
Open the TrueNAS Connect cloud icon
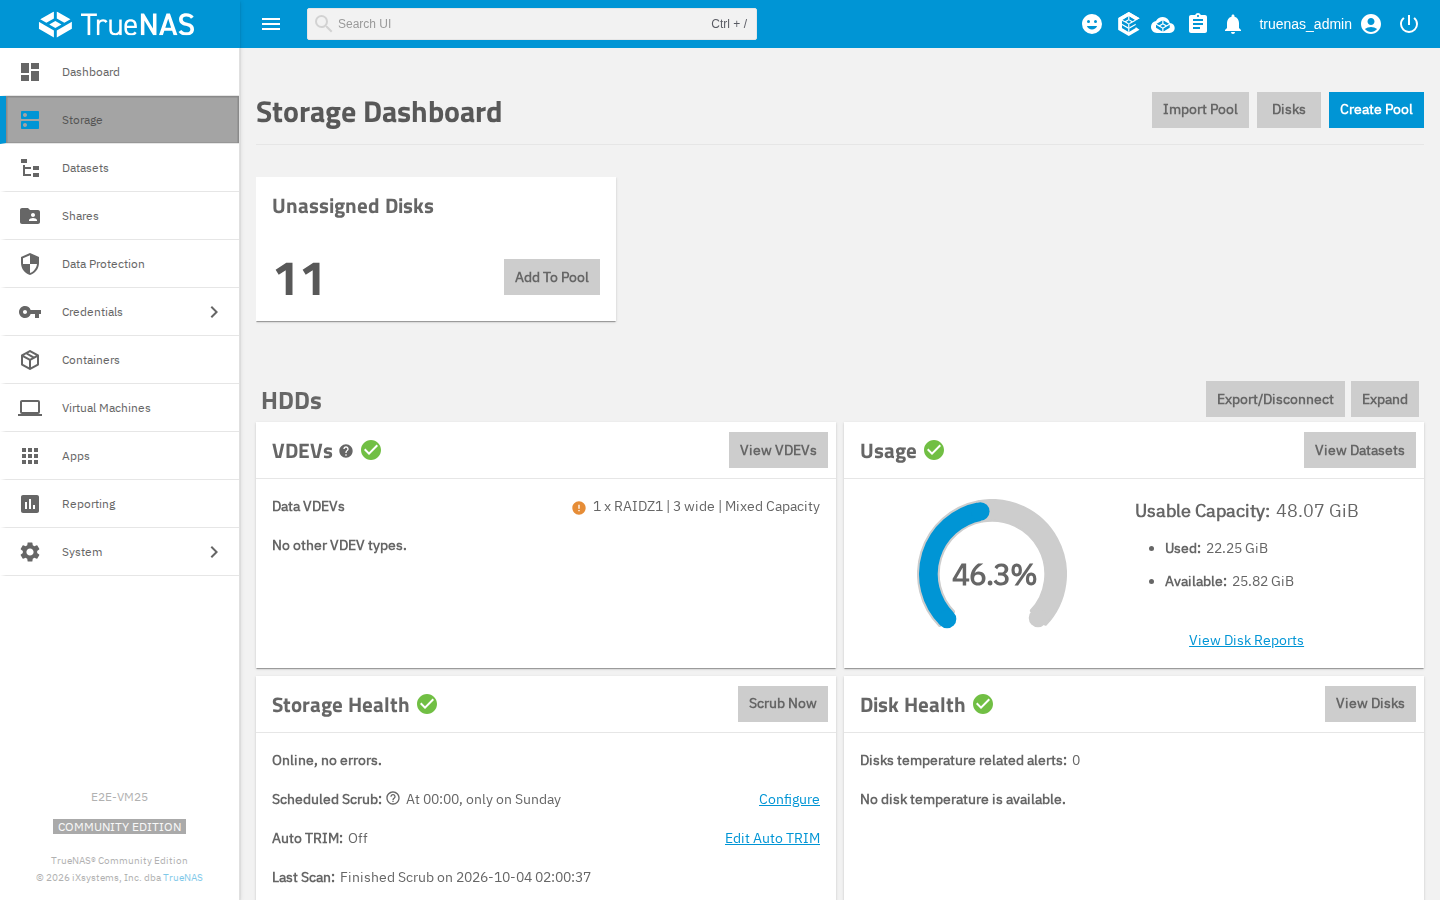[1163, 24]
